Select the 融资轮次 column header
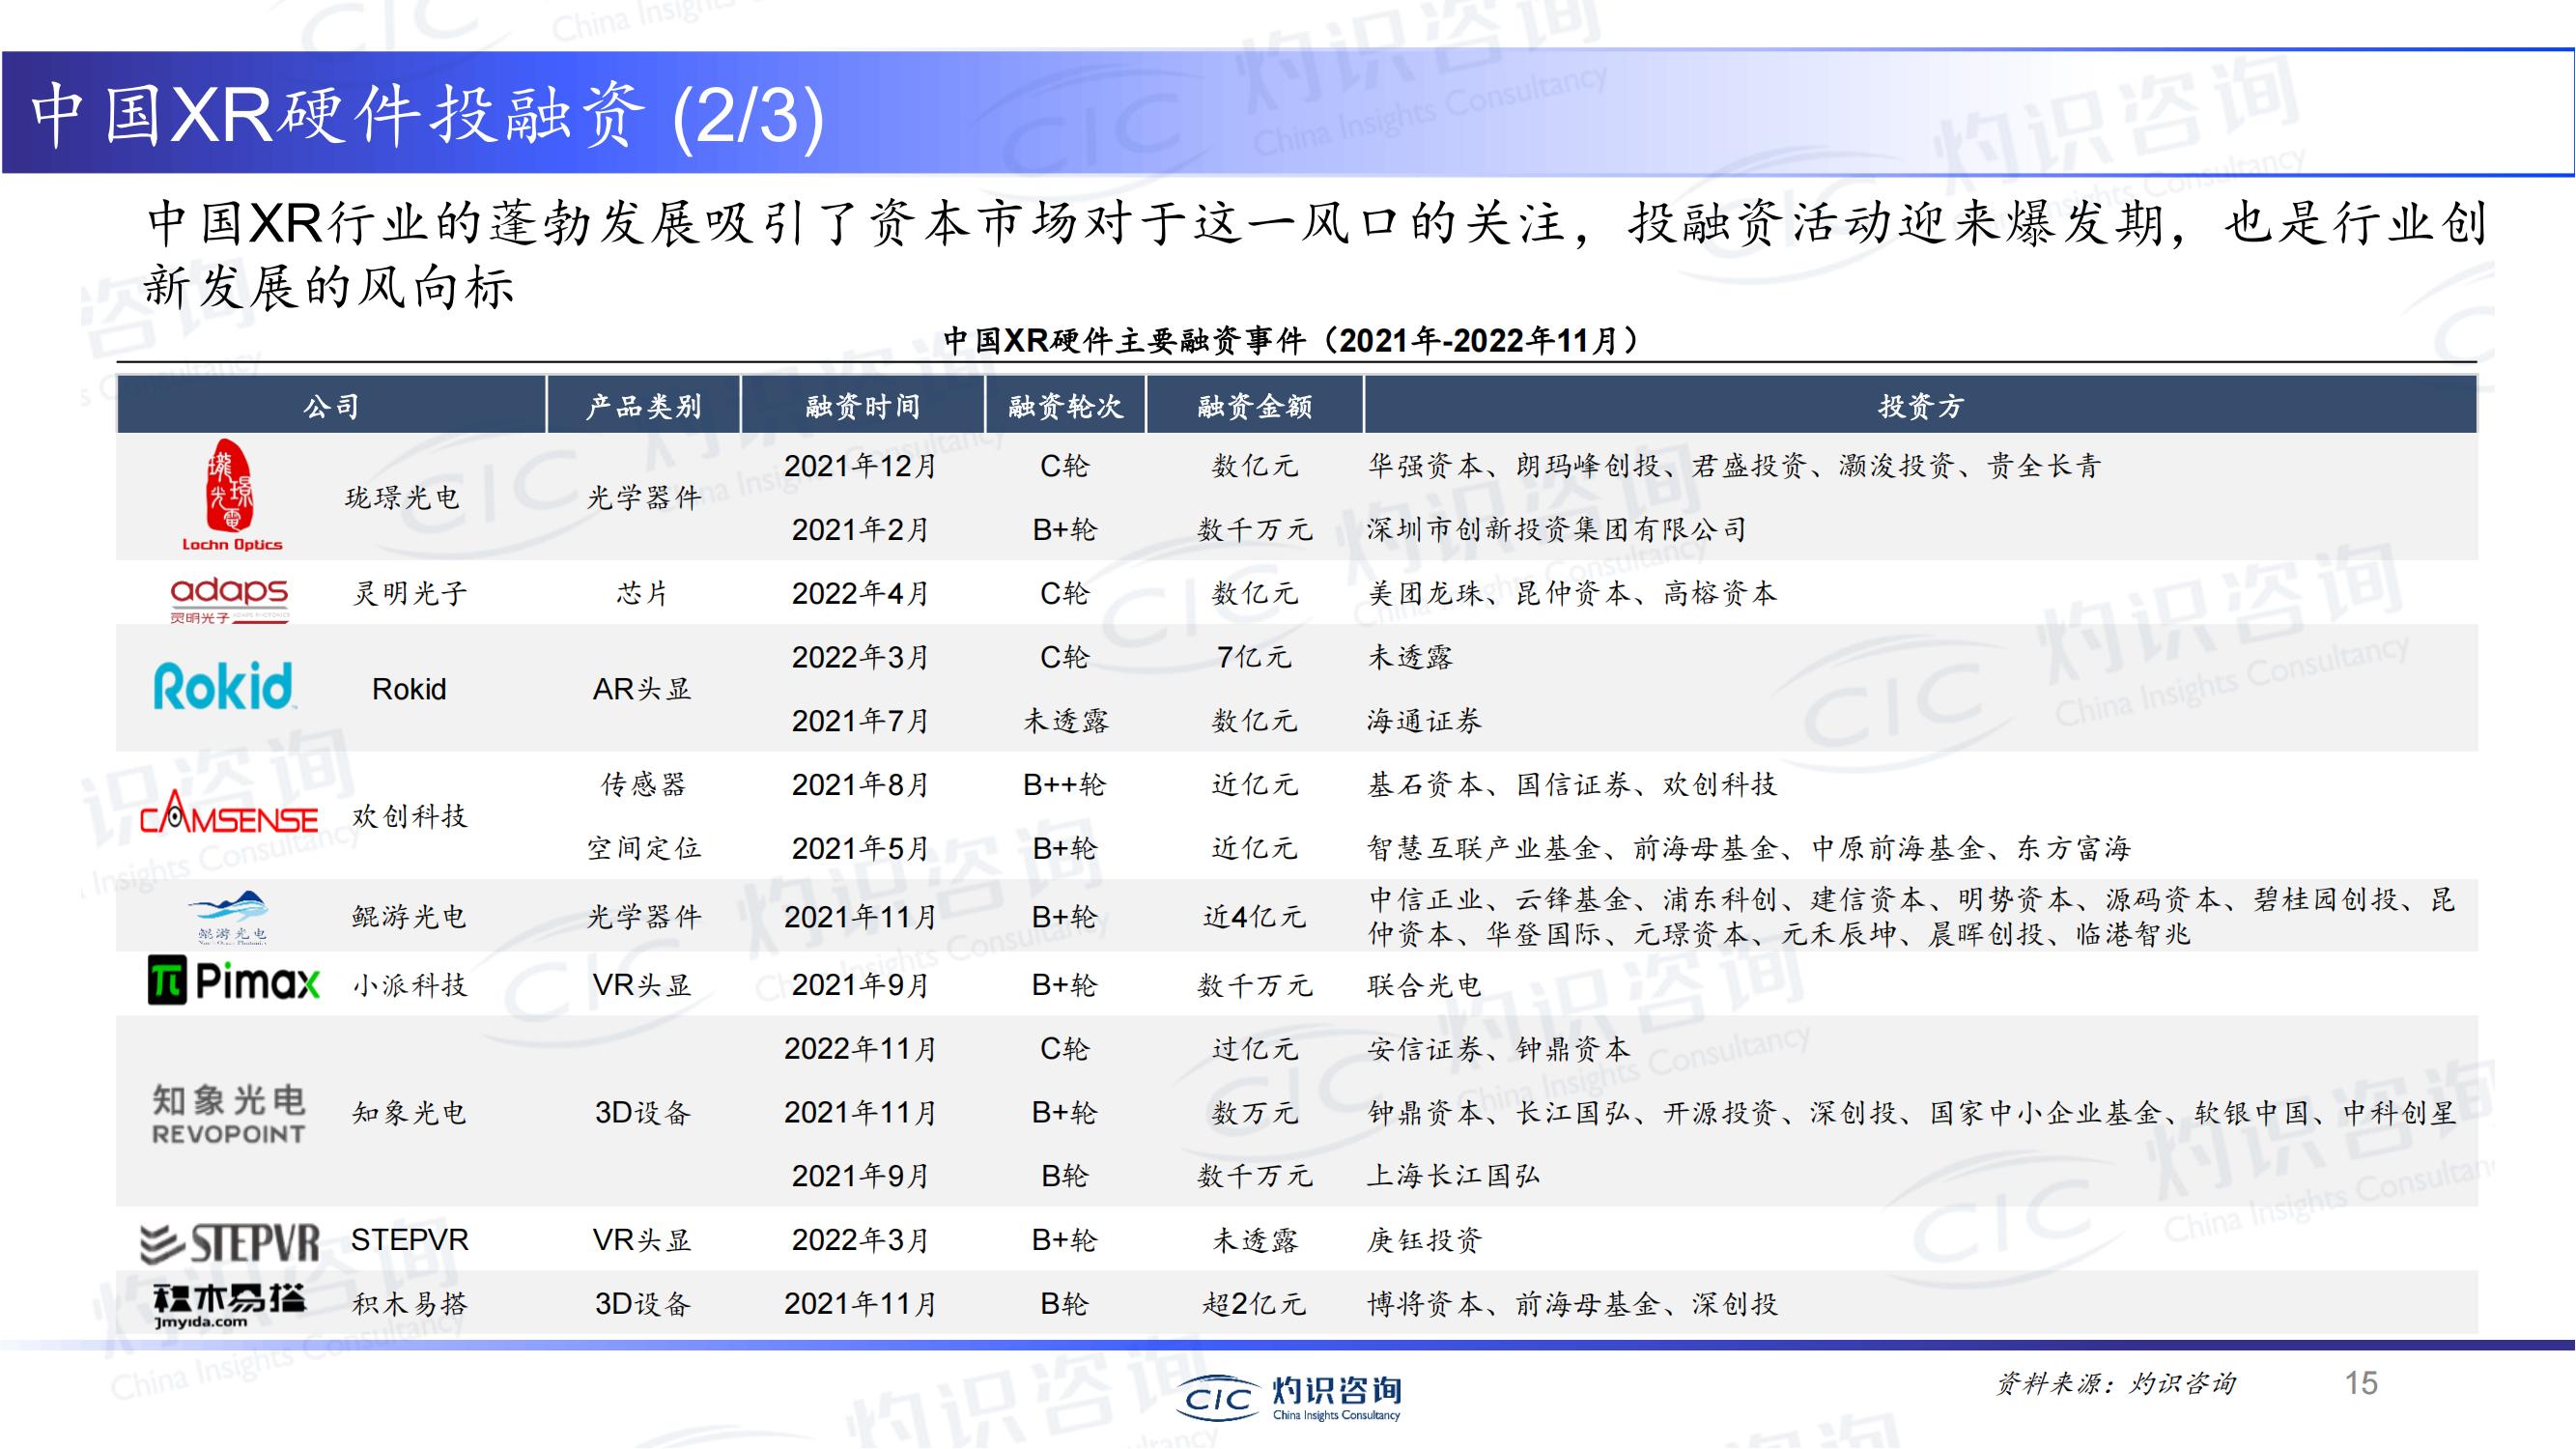2576x1449 pixels. pos(1065,406)
